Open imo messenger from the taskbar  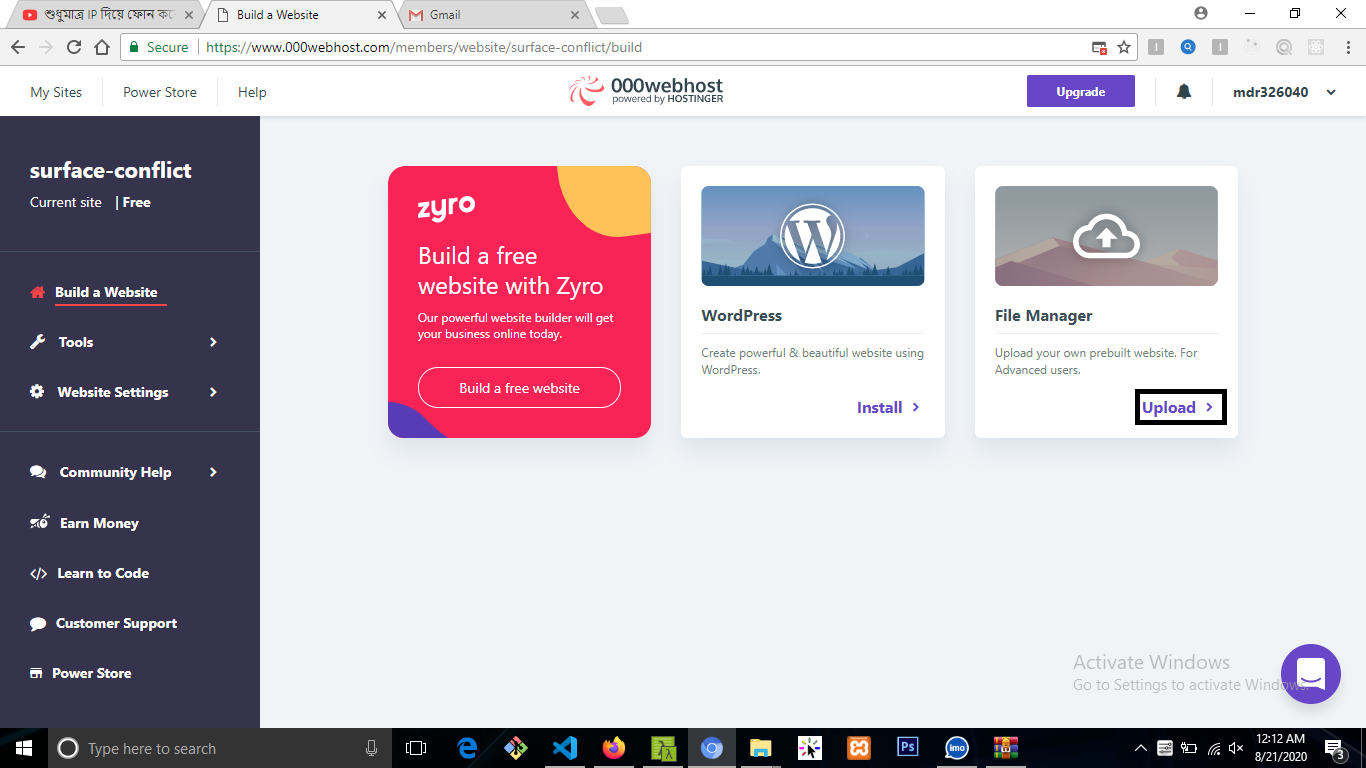pos(957,748)
